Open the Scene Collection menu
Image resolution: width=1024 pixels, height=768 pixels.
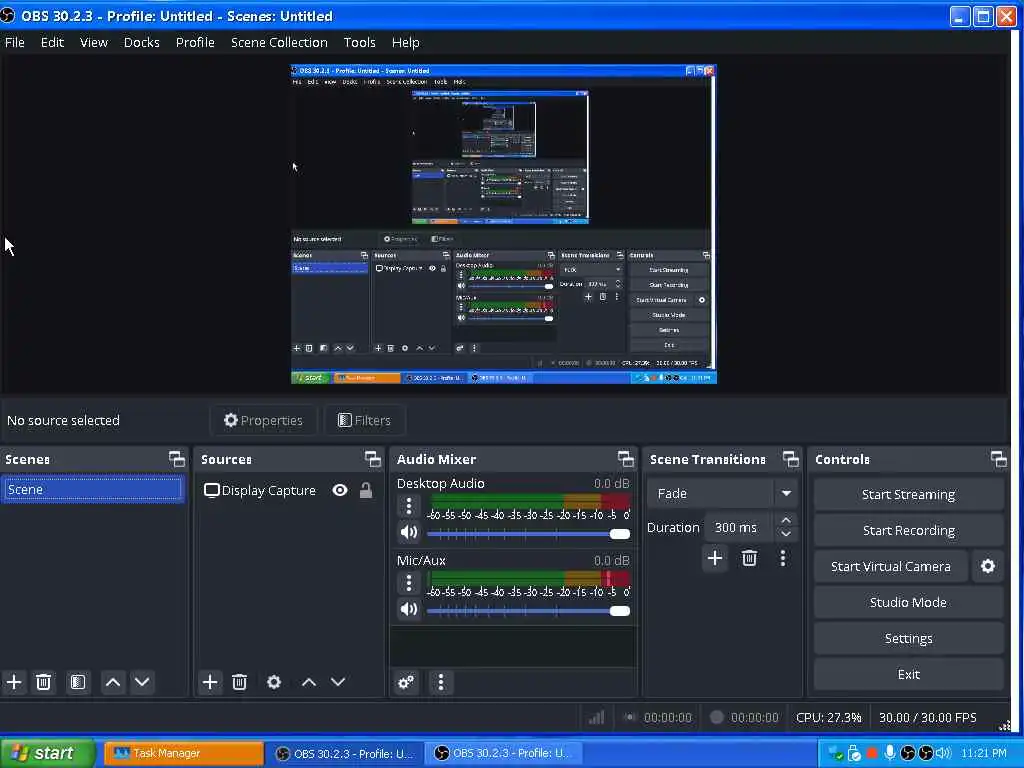tap(280, 42)
